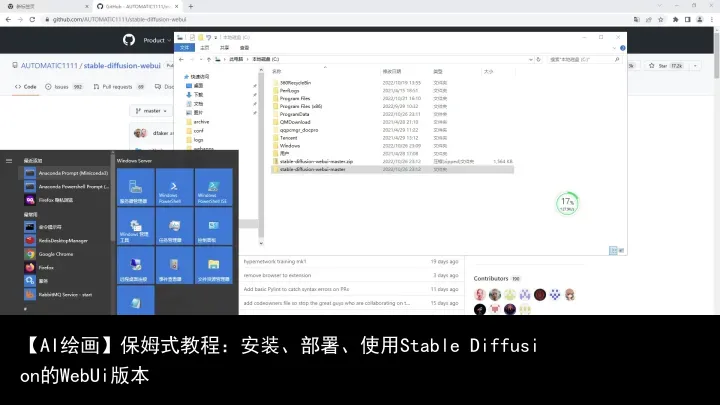The height and width of the screenshot is (405, 720).
Task: Expand the Explorer address bar history dropdown
Action: 531,59
